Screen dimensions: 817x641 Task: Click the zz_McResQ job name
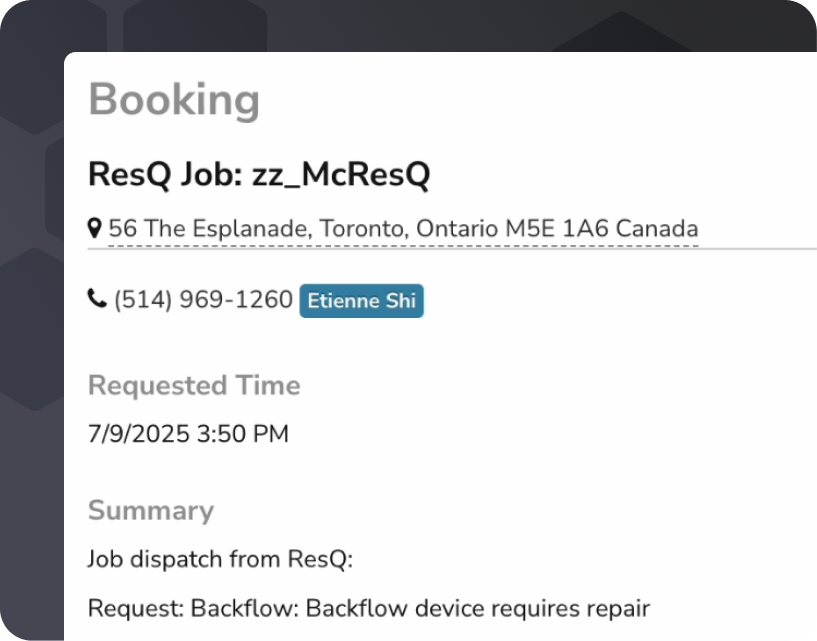pyautogui.click(x=341, y=174)
